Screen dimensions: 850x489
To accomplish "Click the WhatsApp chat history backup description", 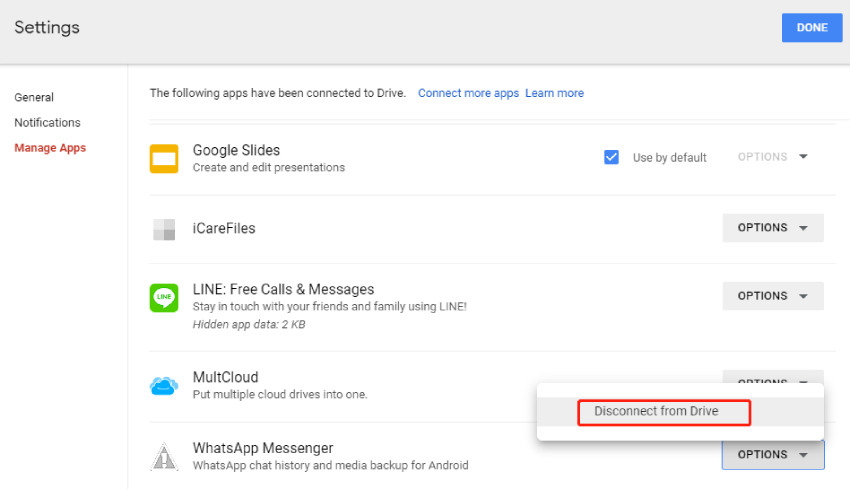I will (331, 466).
